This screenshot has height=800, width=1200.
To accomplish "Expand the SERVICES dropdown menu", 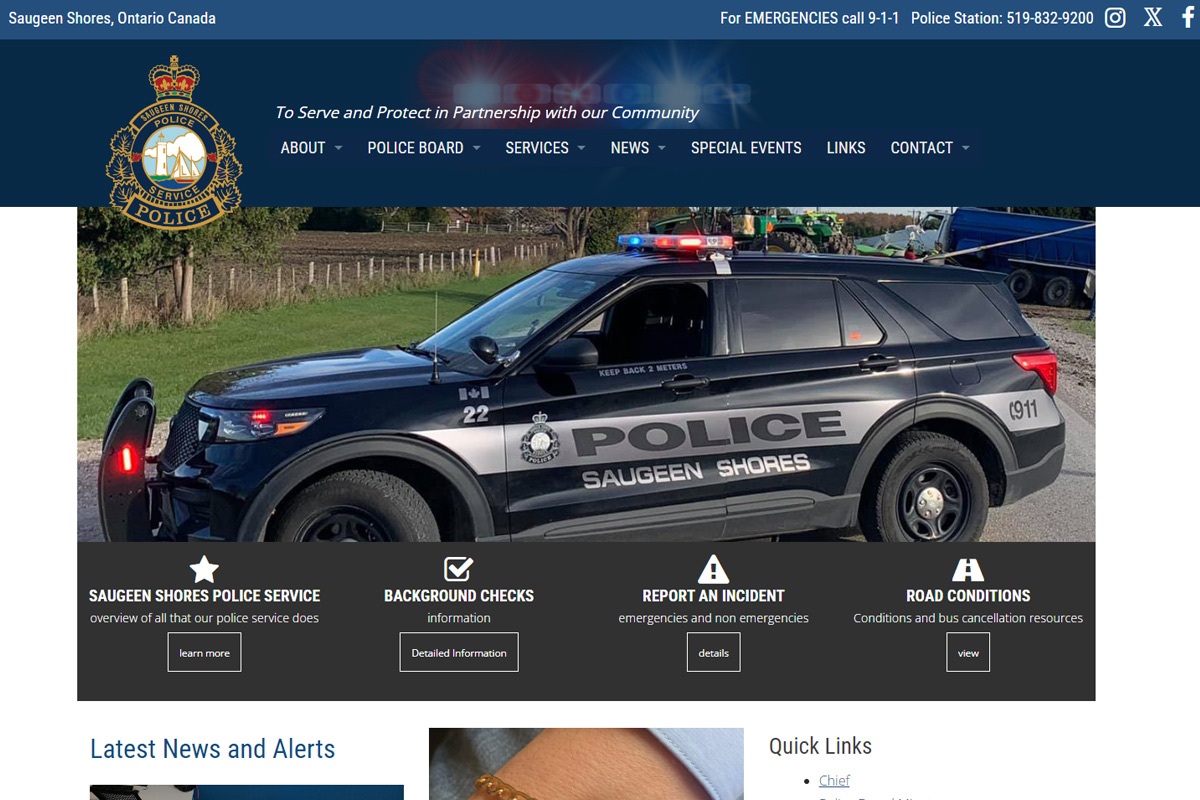I will pyautogui.click(x=545, y=148).
